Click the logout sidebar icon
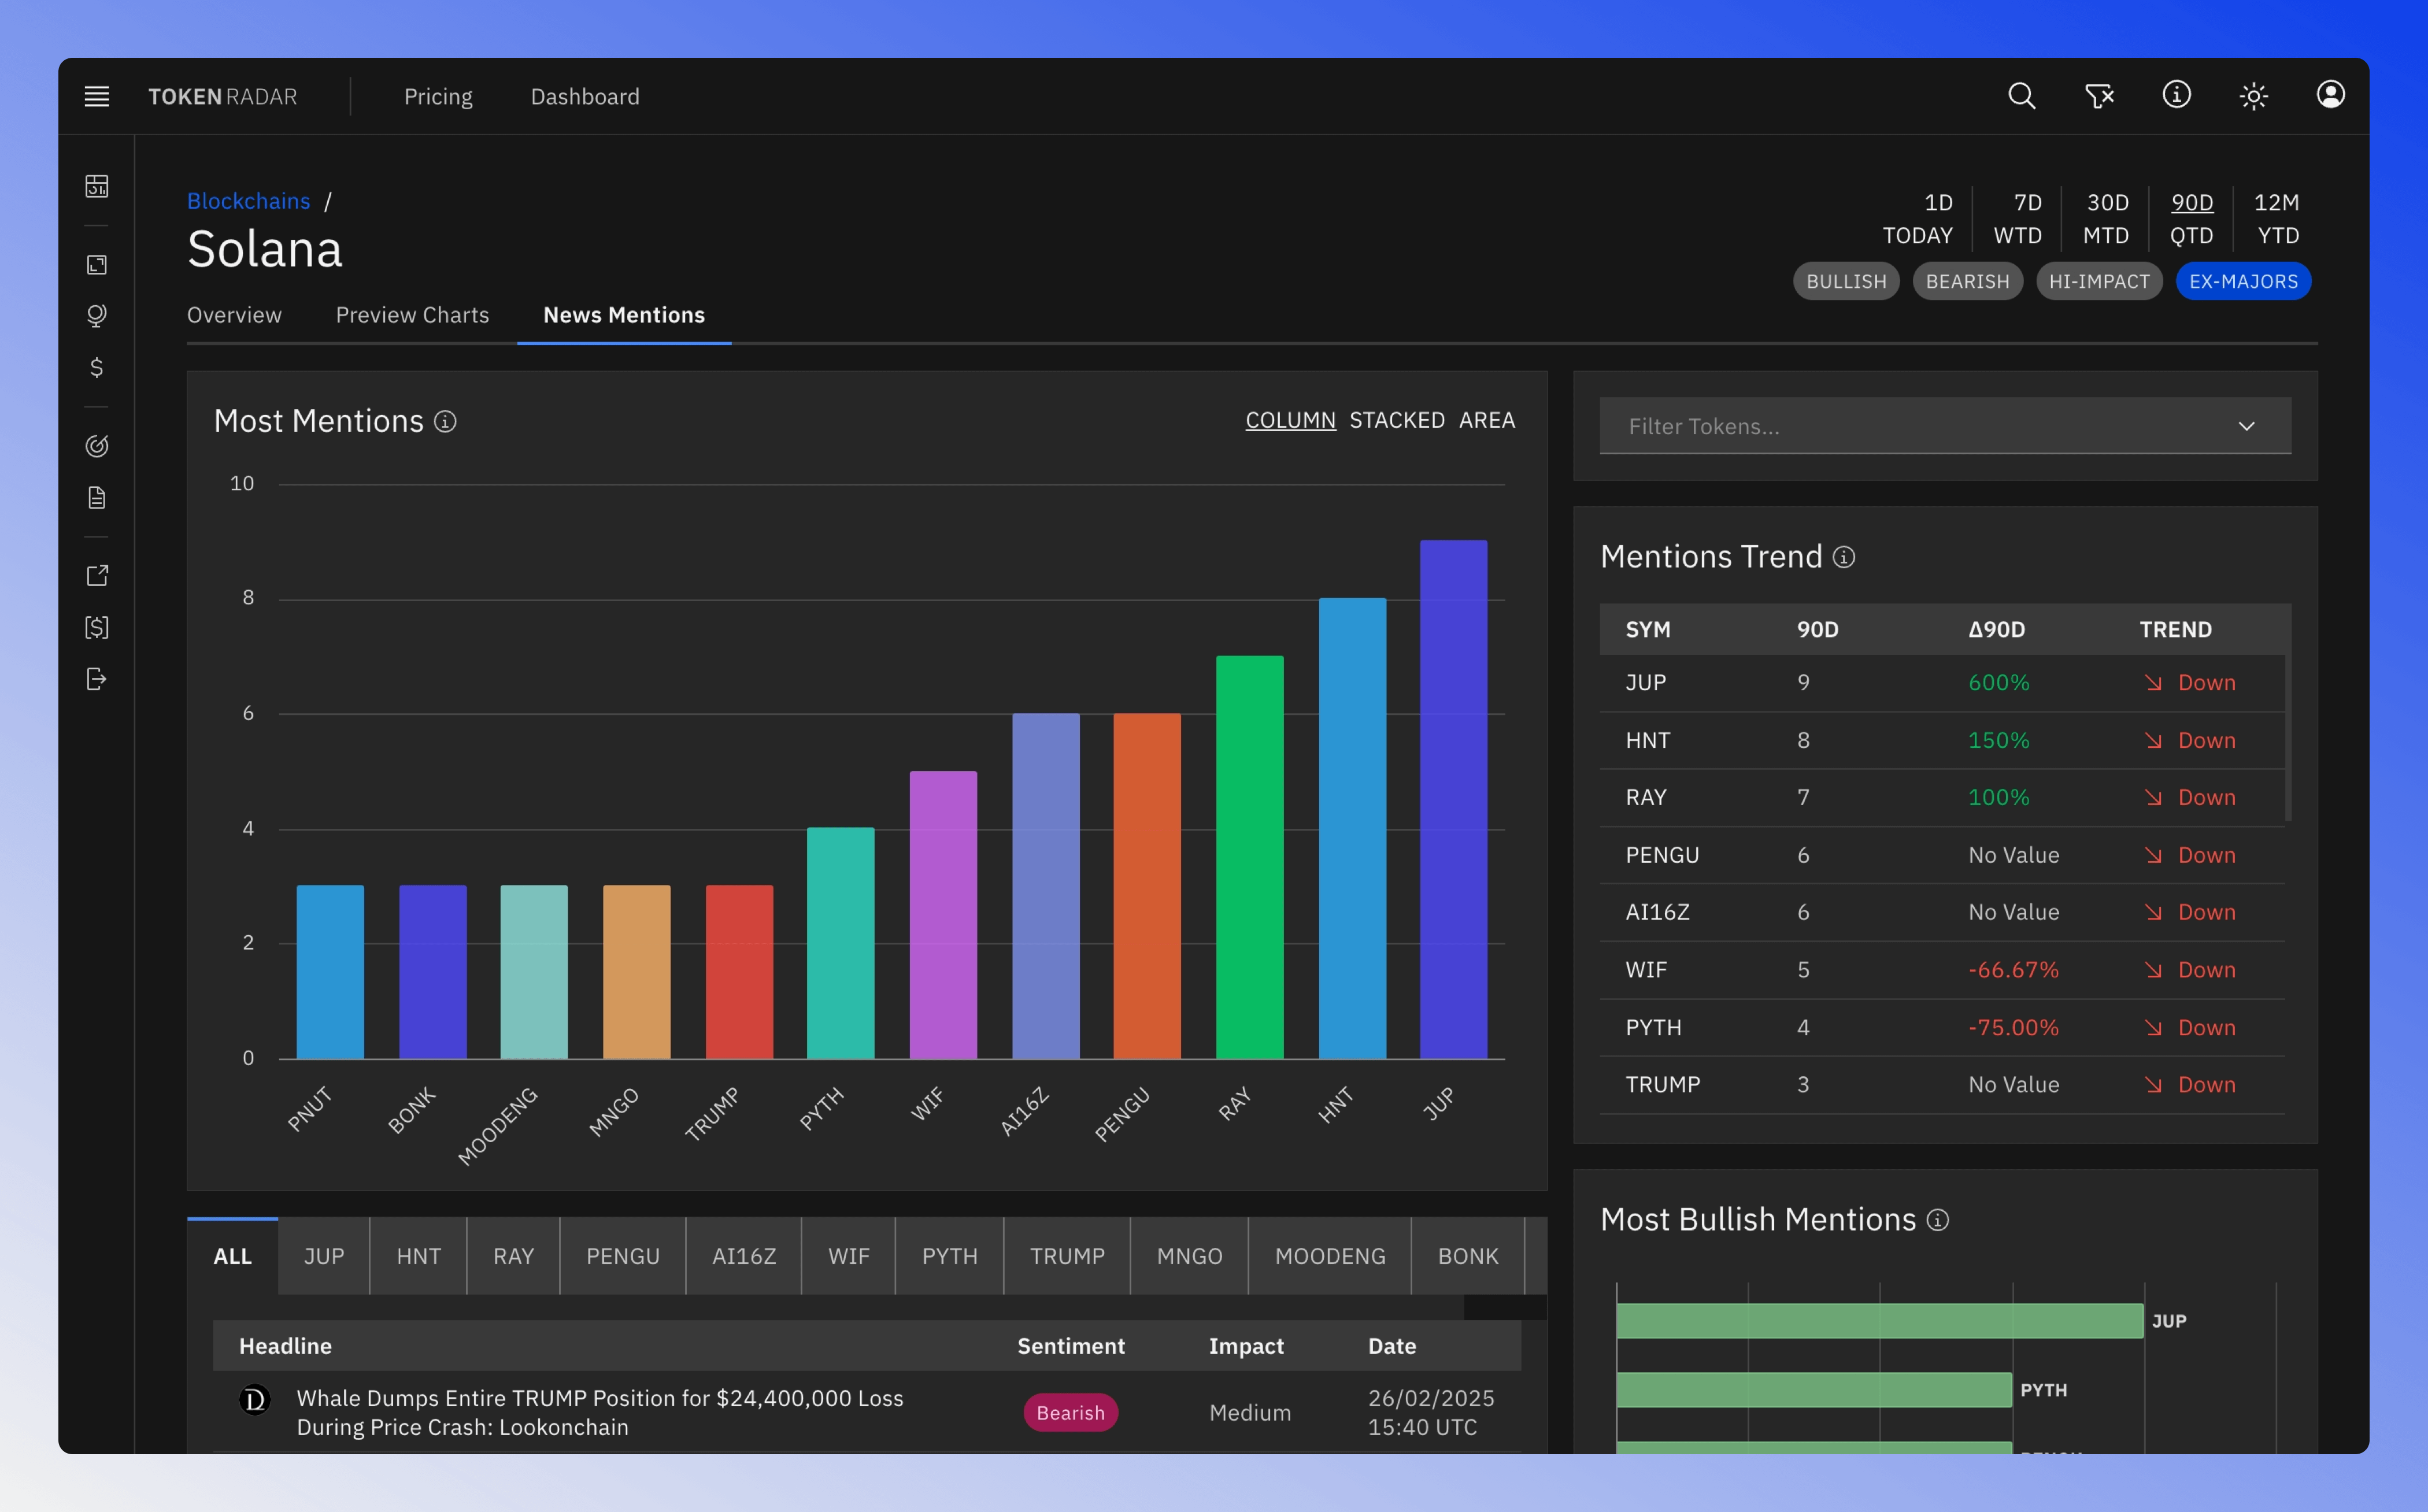2428x1512 pixels. click(x=96, y=679)
